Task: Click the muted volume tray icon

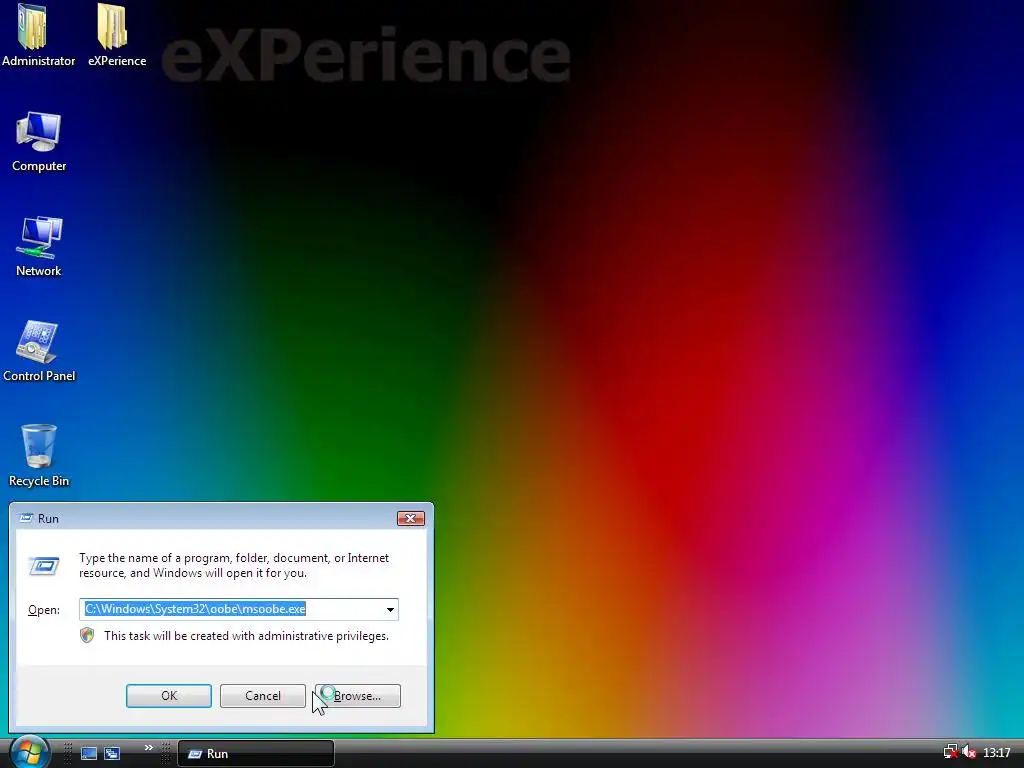Action: pyautogui.click(x=969, y=753)
